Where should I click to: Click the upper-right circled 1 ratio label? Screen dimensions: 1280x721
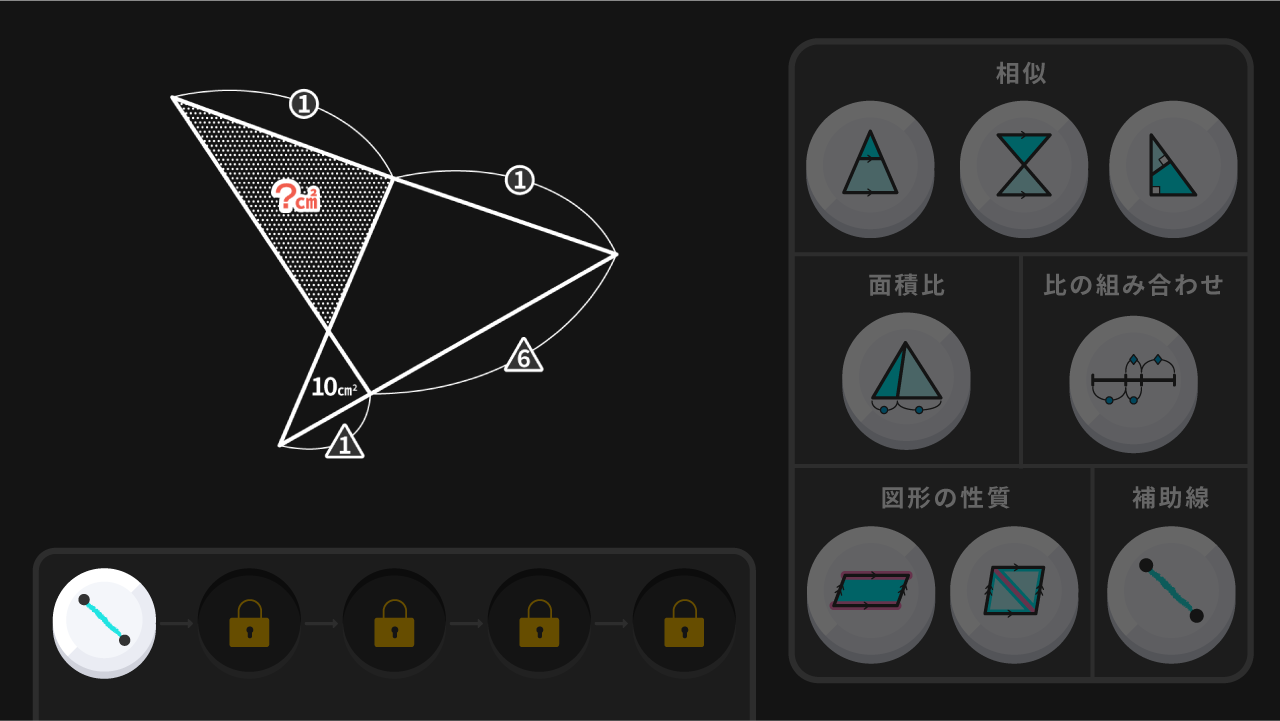519,181
